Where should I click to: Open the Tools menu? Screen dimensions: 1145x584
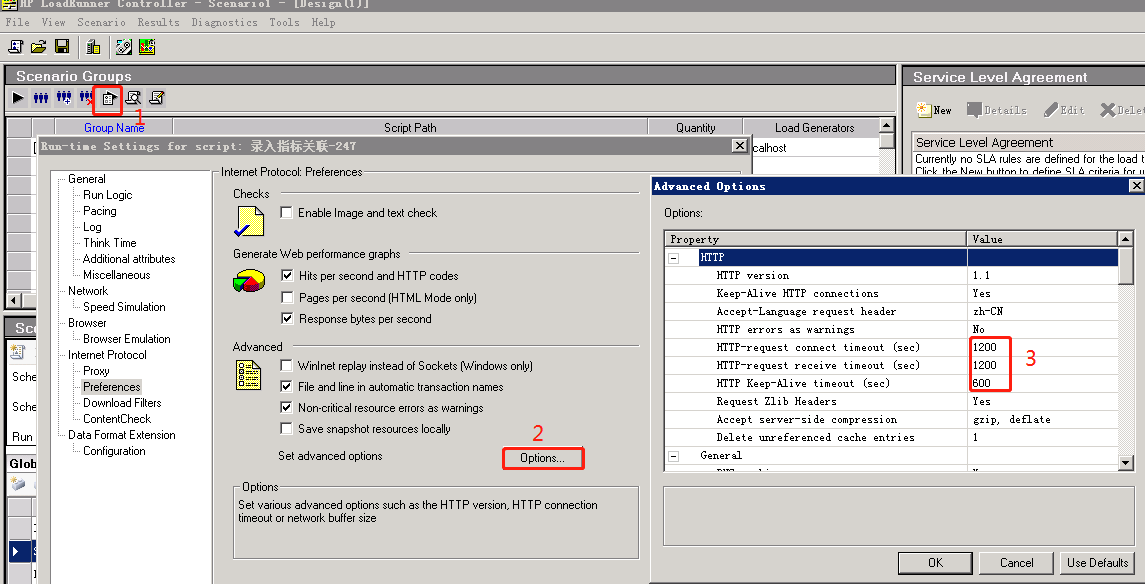pos(284,22)
